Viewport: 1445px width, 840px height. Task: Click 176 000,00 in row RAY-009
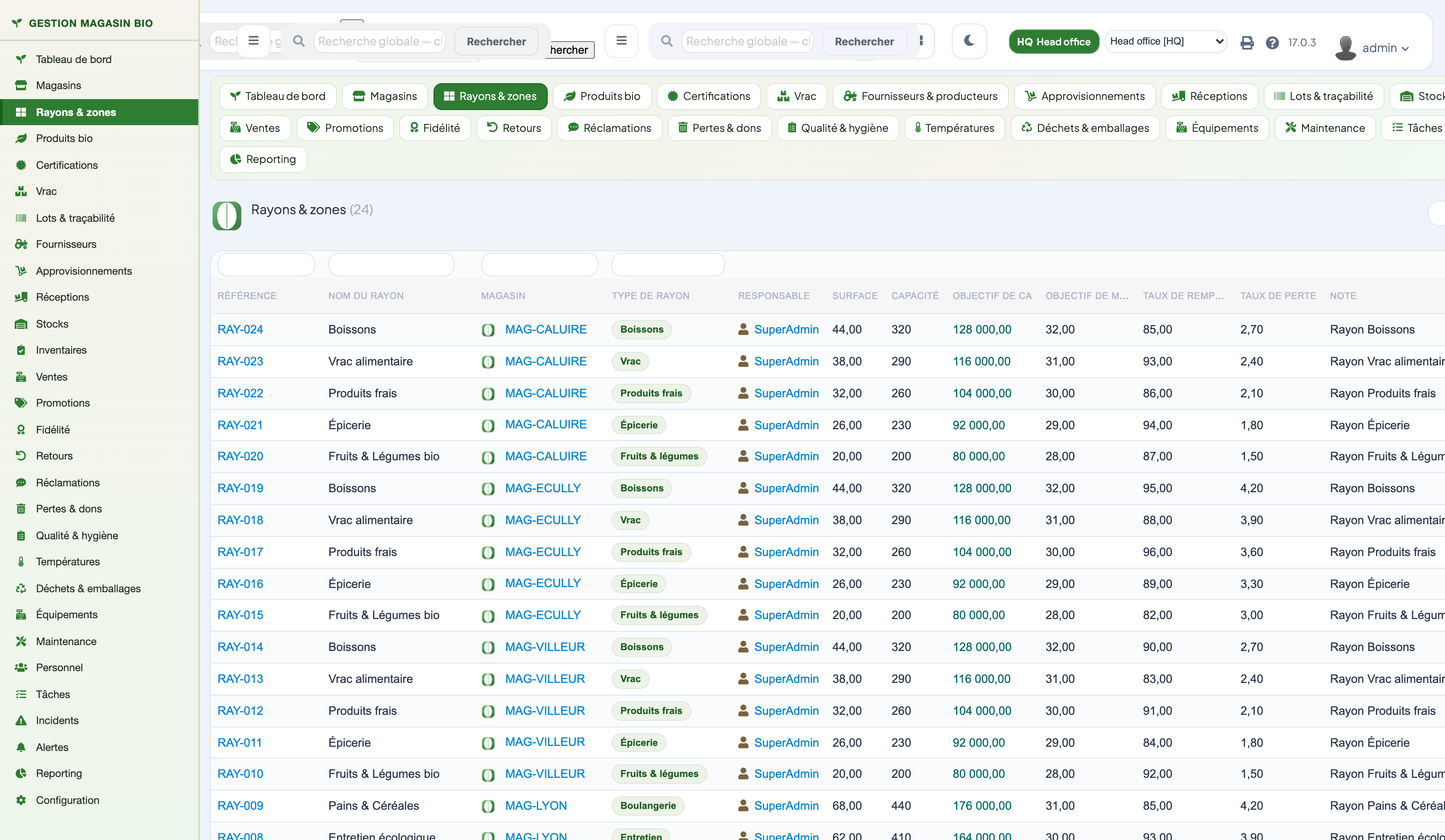pyautogui.click(x=982, y=806)
